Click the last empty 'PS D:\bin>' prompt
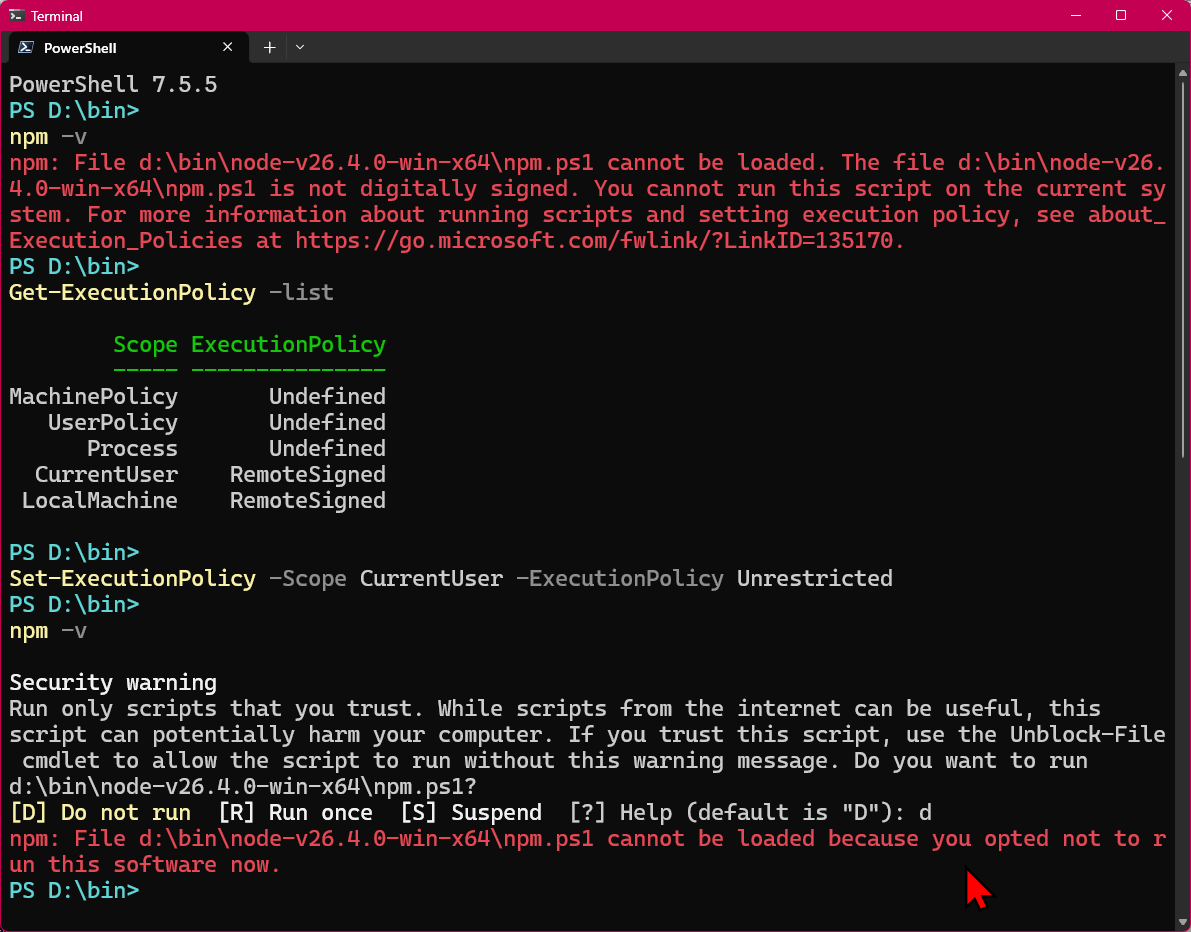The image size is (1191, 932). [x=74, y=890]
